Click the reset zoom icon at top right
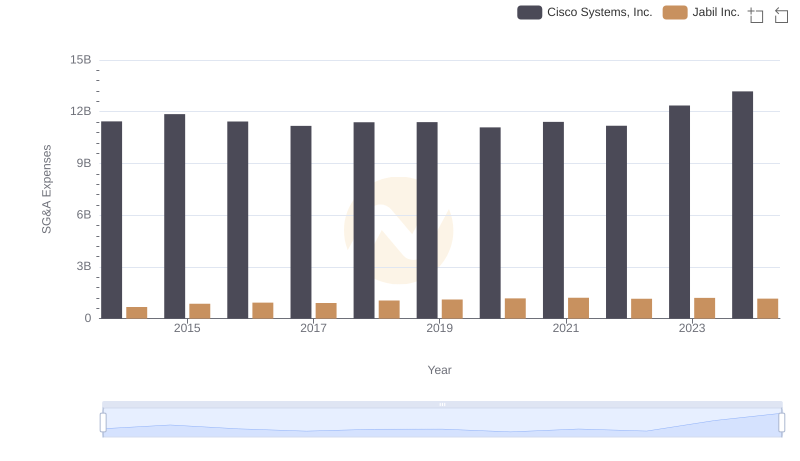The height and width of the screenshot is (461, 800). tap(781, 14)
